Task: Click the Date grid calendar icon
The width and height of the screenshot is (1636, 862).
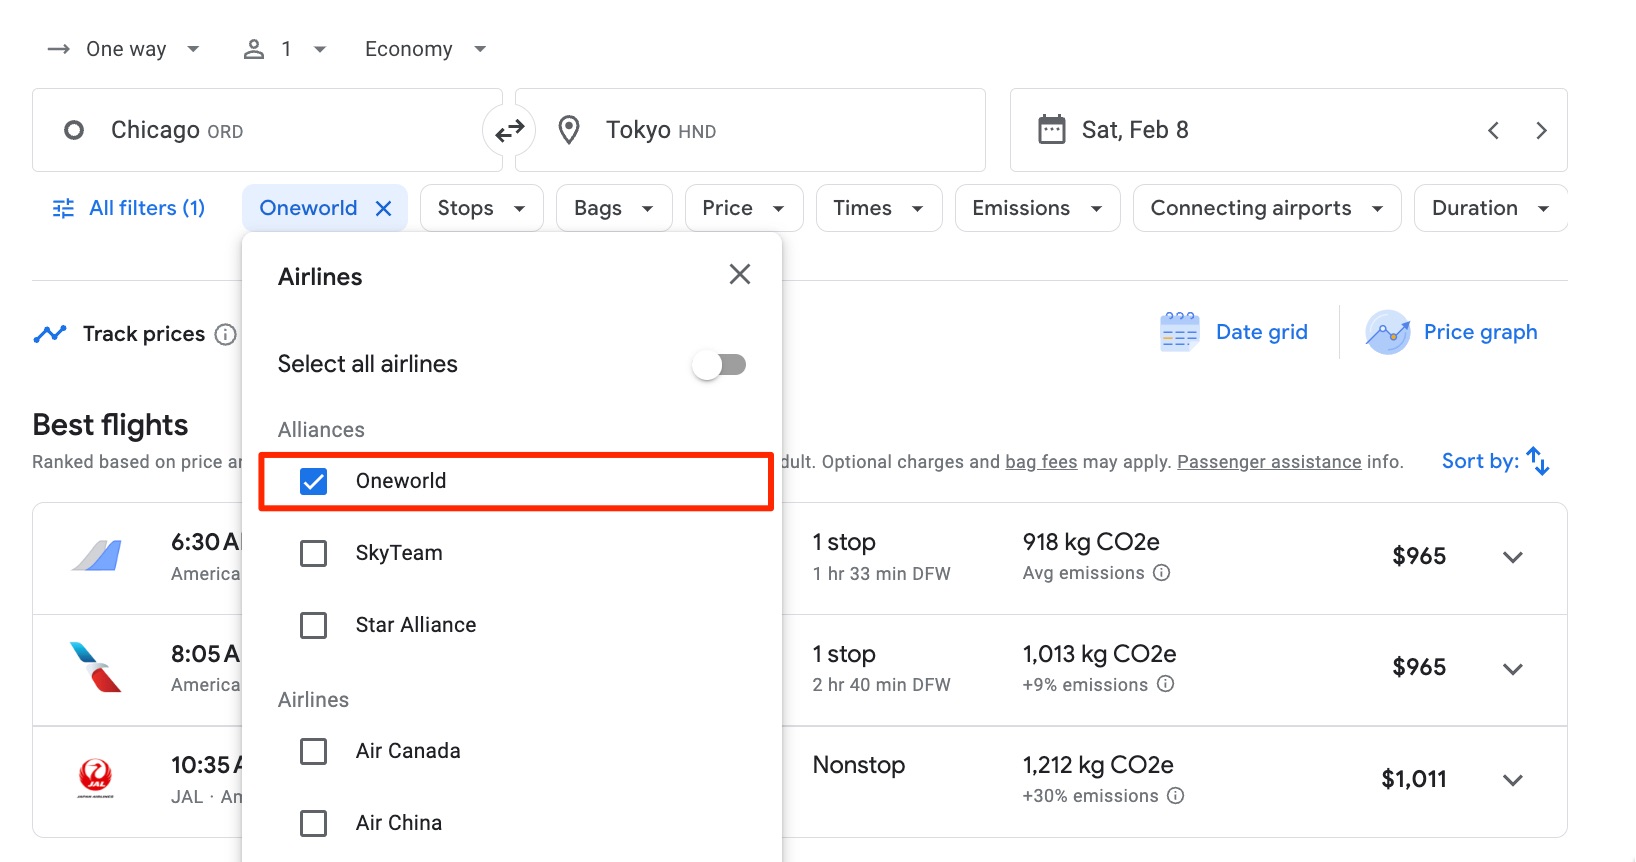Action: [x=1180, y=332]
